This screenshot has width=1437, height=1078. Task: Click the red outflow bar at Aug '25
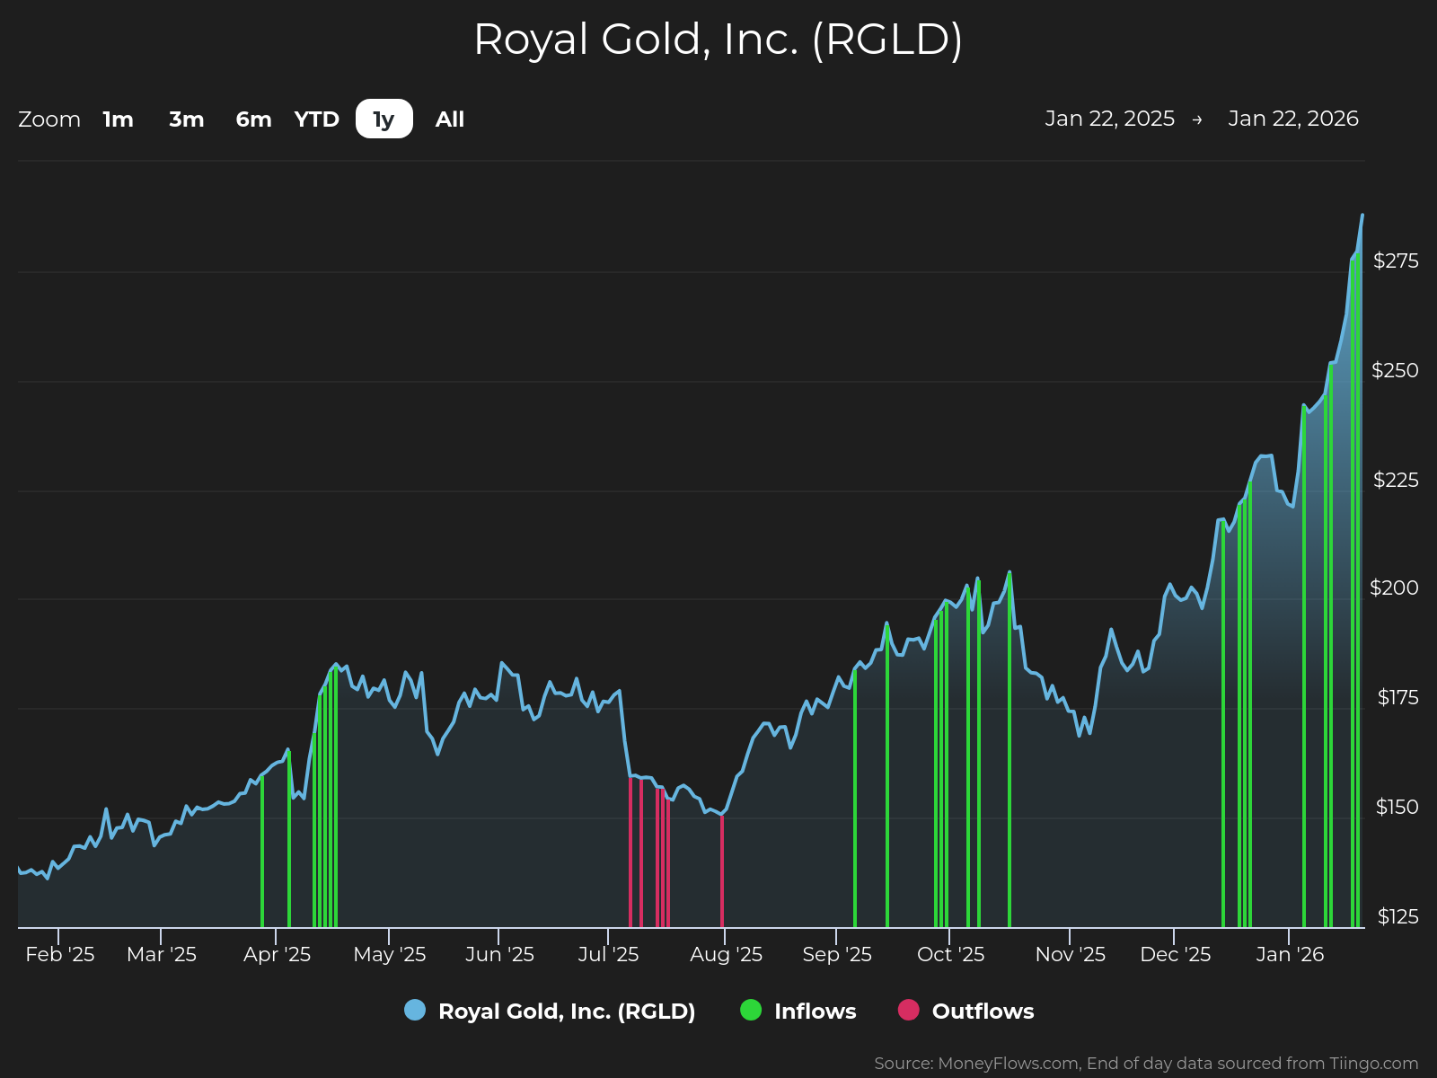point(722,871)
